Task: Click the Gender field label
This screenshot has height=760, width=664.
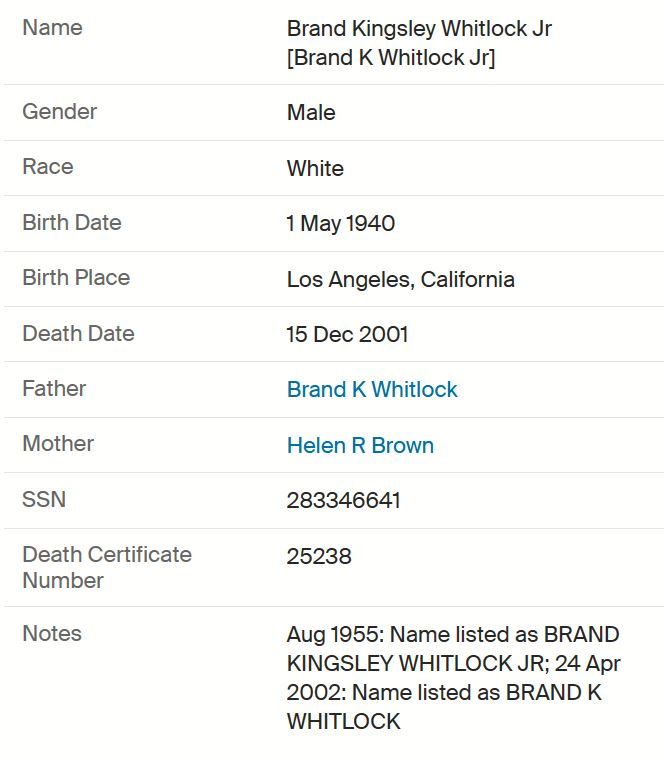Action: (x=60, y=111)
